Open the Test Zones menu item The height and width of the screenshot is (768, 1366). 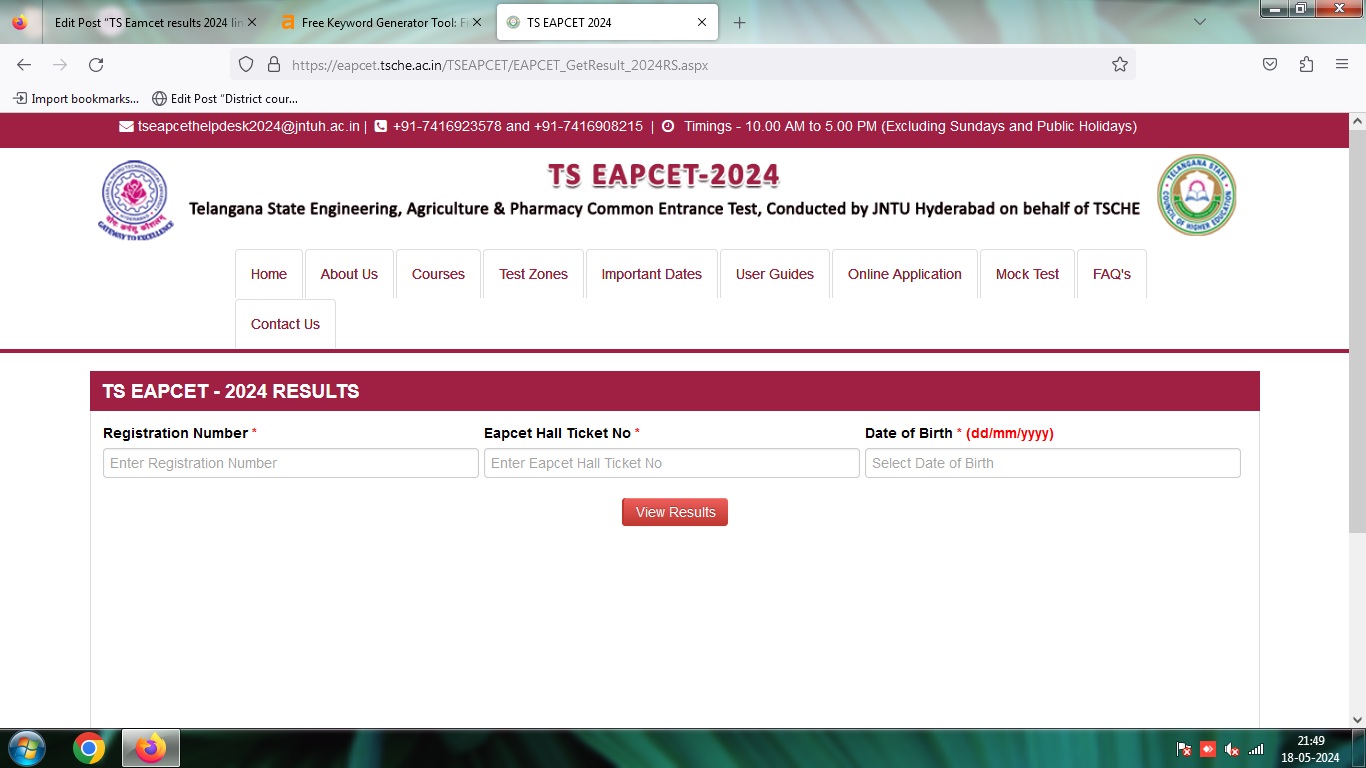(533, 274)
